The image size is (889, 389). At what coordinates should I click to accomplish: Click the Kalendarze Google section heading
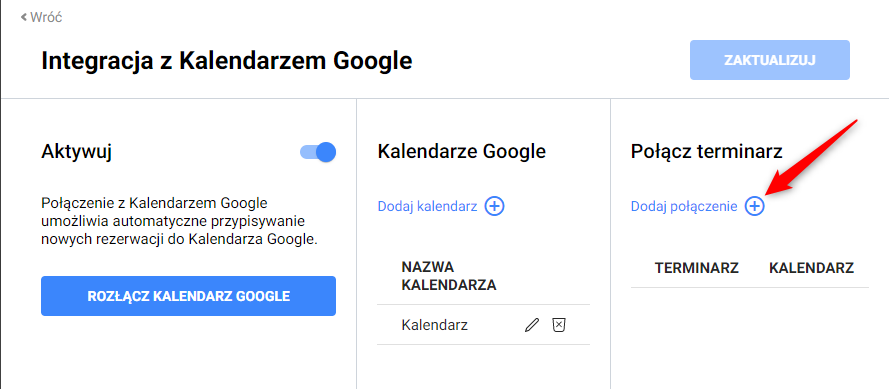462,151
